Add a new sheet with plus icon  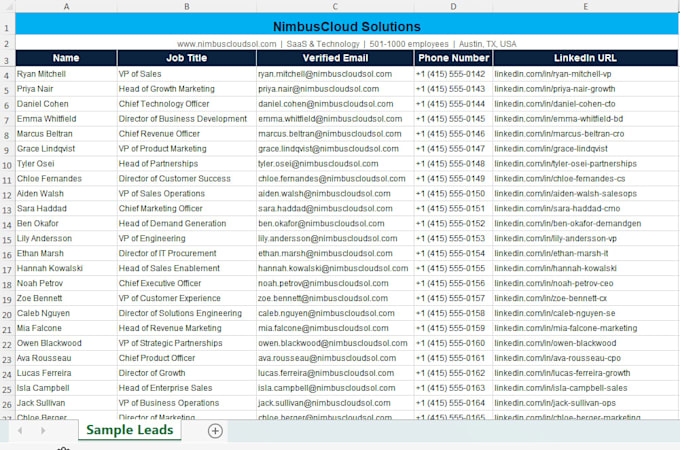pyautogui.click(x=215, y=431)
